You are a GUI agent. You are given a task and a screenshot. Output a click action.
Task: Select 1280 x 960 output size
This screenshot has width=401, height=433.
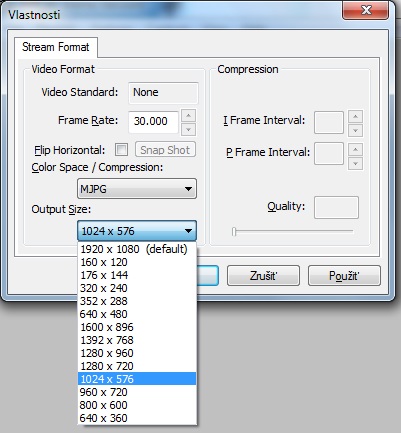[137, 353]
